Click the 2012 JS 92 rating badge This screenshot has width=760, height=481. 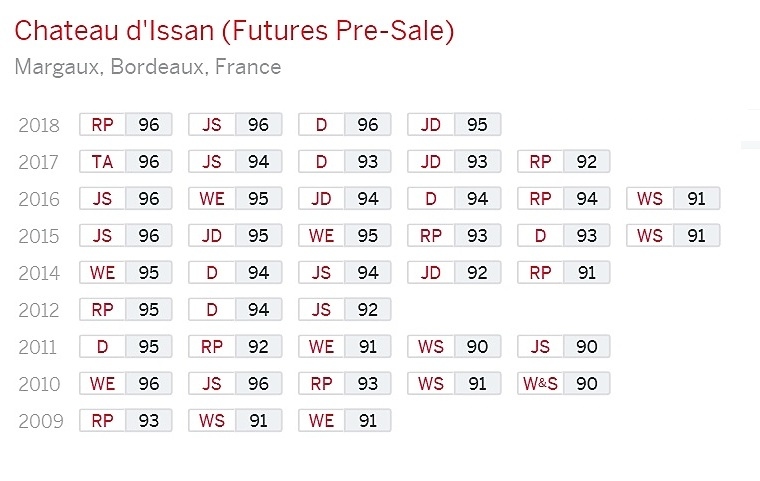pyautogui.click(x=345, y=310)
